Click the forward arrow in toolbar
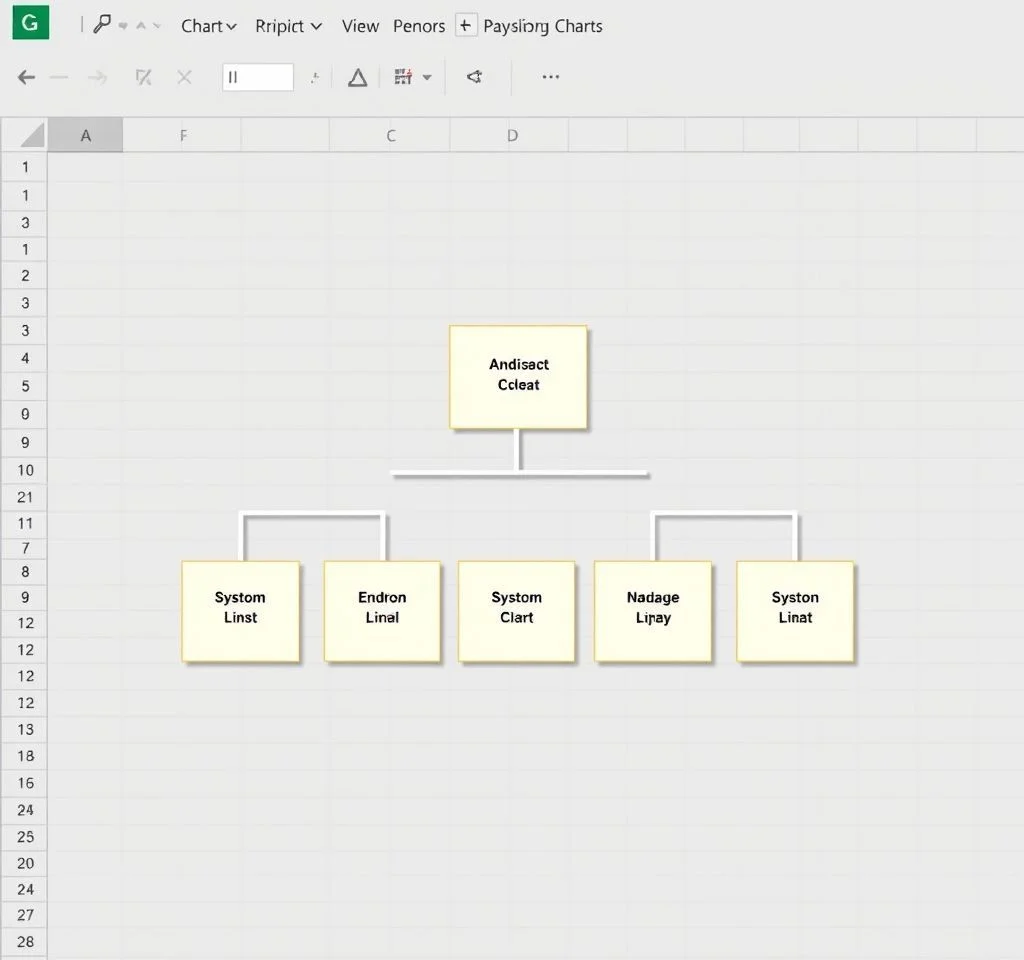This screenshot has width=1024, height=960. (x=97, y=77)
